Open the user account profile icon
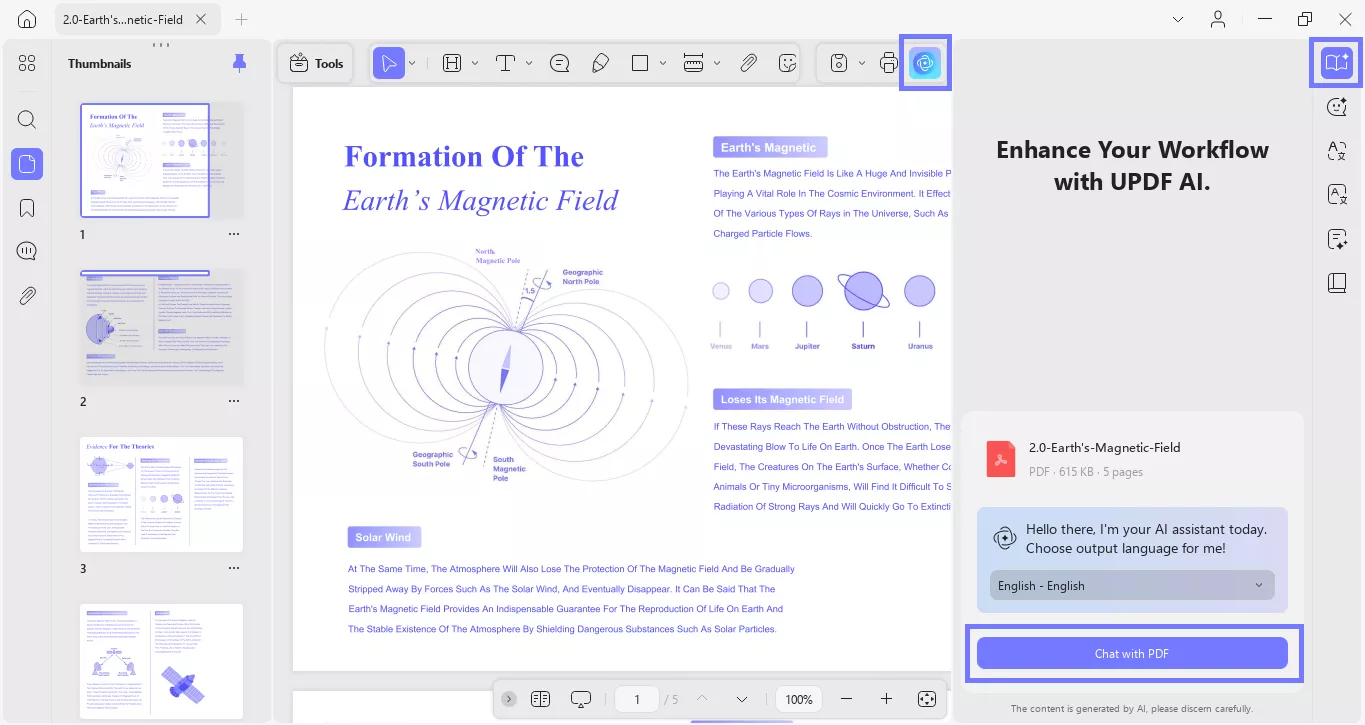 (x=1218, y=19)
